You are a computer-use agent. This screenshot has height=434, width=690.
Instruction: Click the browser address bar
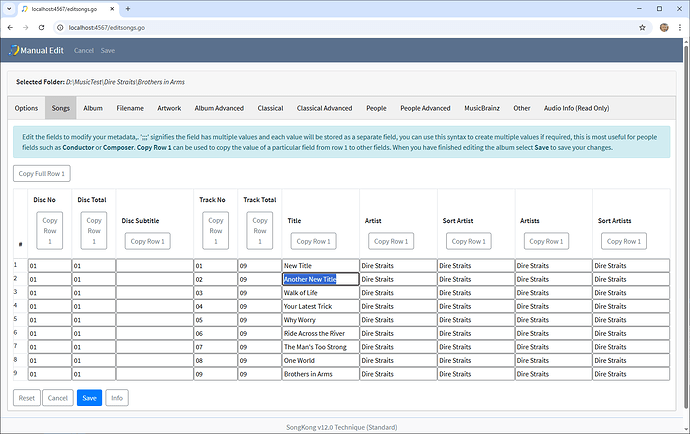pos(350,27)
